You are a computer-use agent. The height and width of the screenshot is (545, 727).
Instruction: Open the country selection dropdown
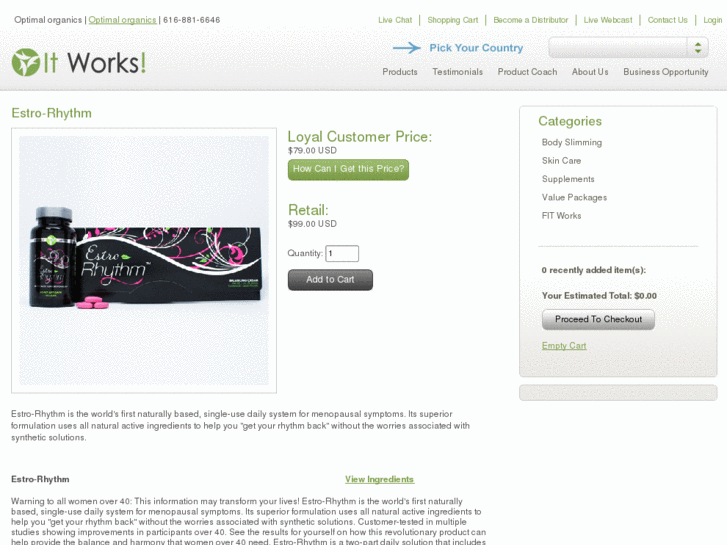click(628, 47)
